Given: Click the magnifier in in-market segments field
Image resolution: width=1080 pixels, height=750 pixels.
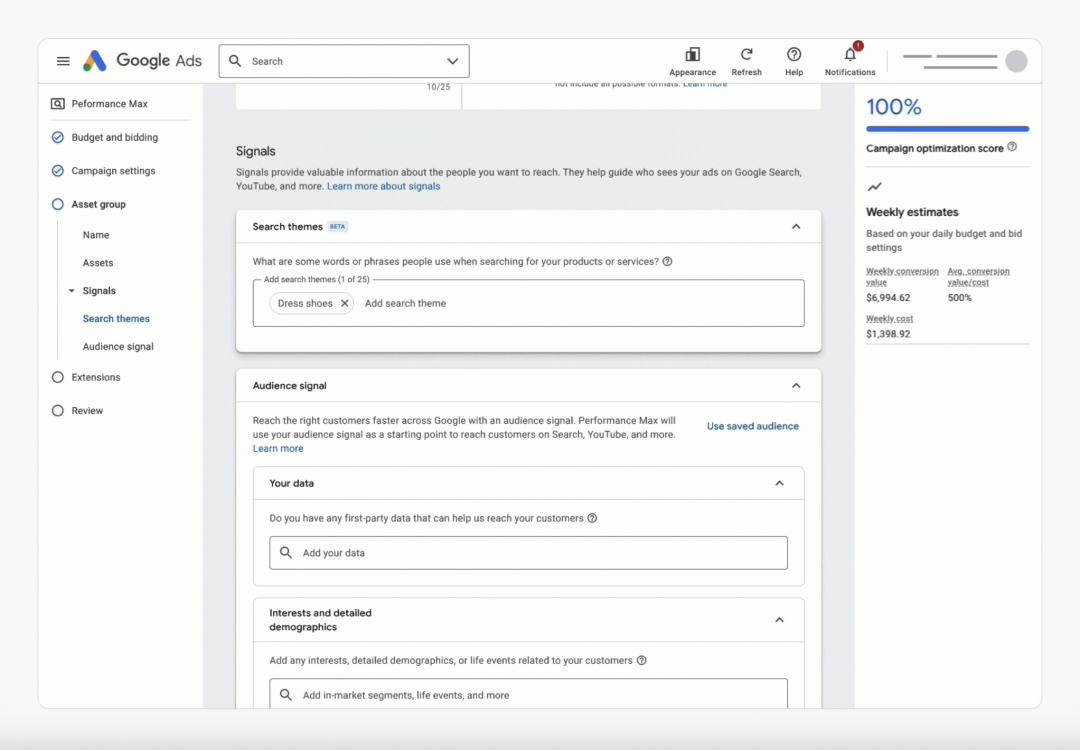Looking at the screenshot, I should [x=286, y=695].
